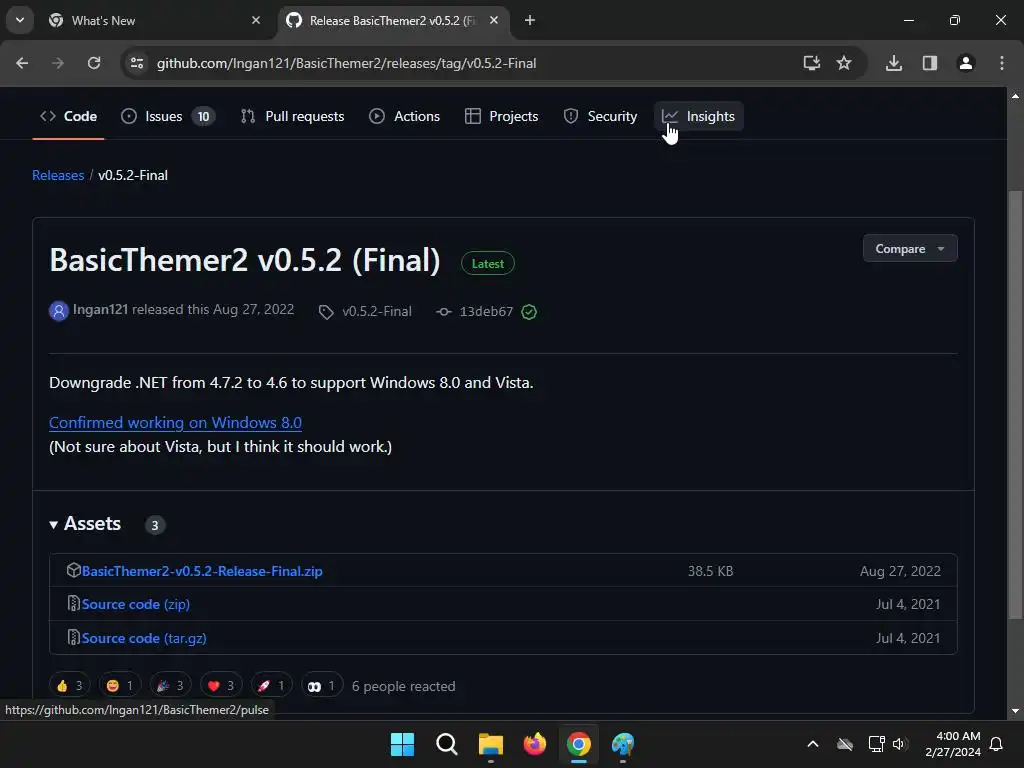The image size is (1024, 768).
Task: Collapse the Assets section
Action: [85, 524]
